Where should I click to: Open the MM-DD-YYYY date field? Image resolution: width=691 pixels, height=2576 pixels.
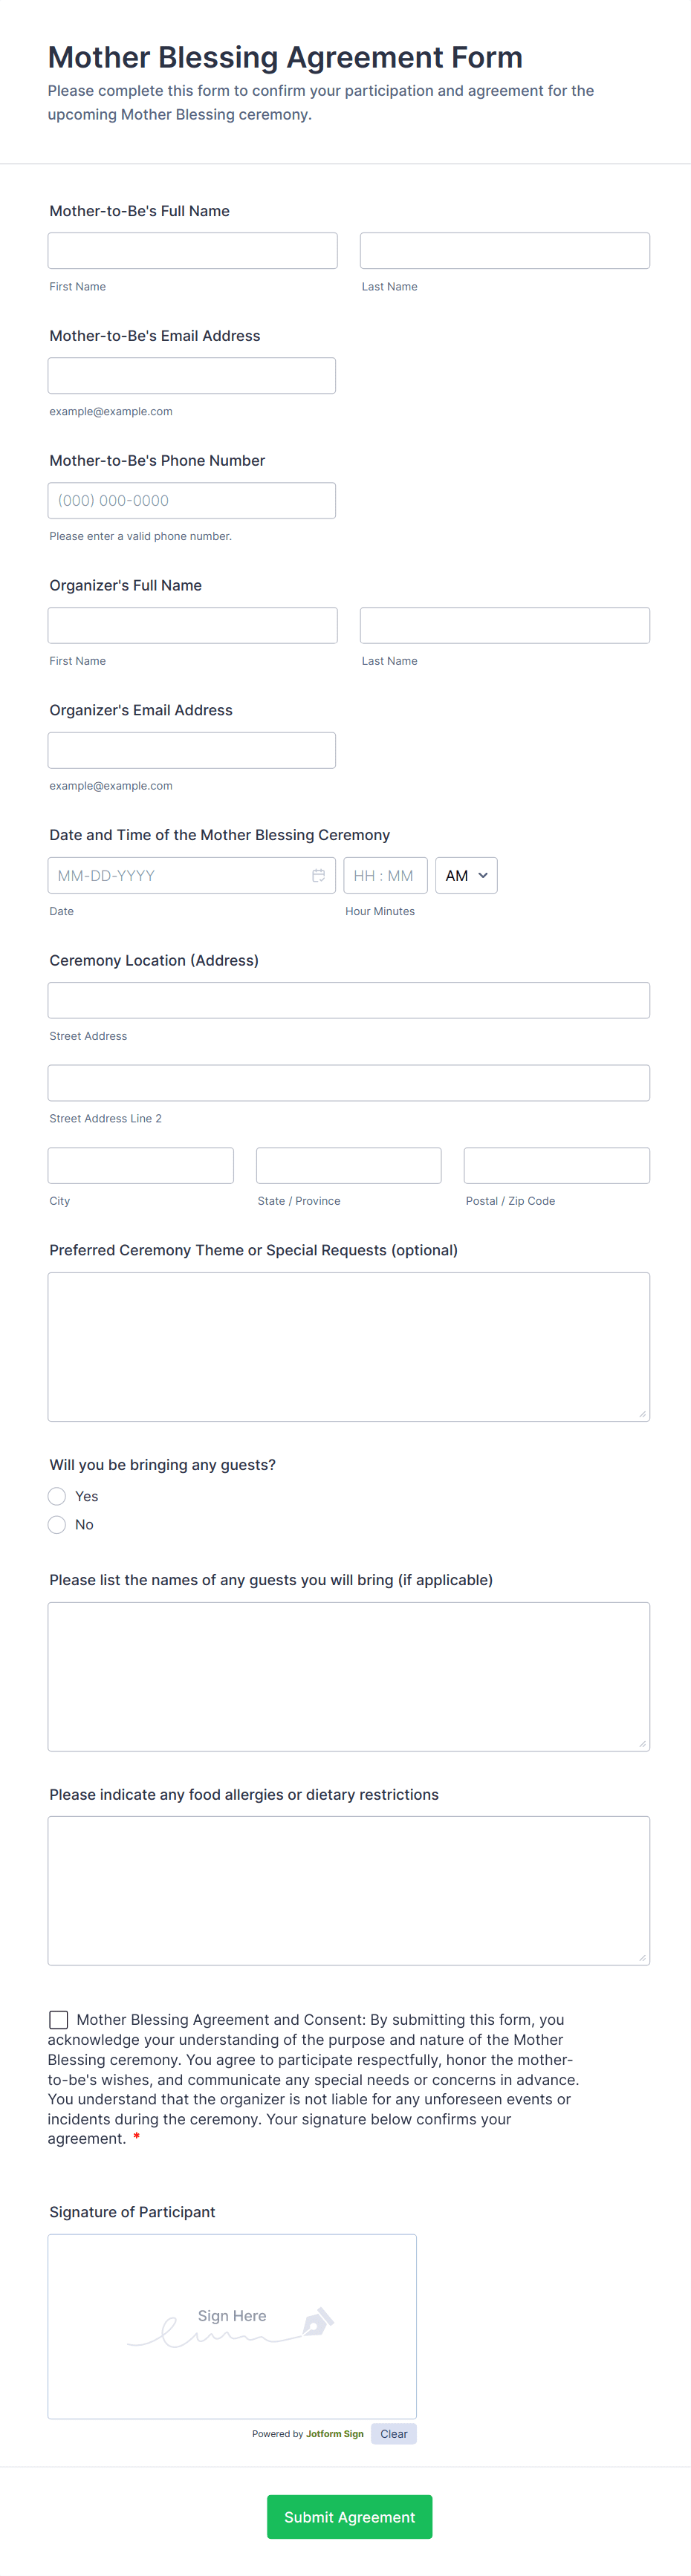[180, 875]
